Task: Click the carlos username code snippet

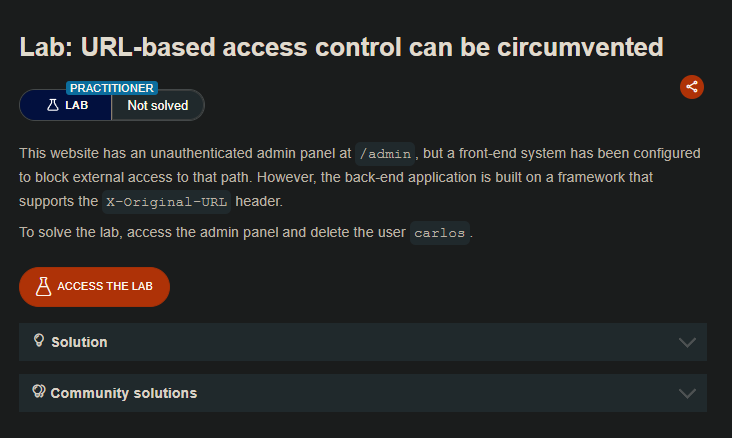Action: coord(440,233)
